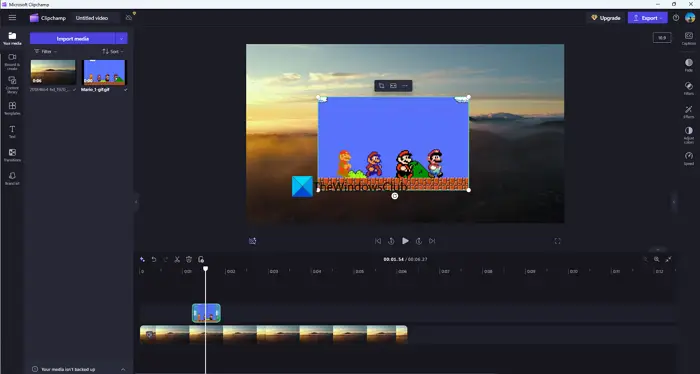Open the Text tool in sidebar
The image size is (700, 374).
point(12,132)
